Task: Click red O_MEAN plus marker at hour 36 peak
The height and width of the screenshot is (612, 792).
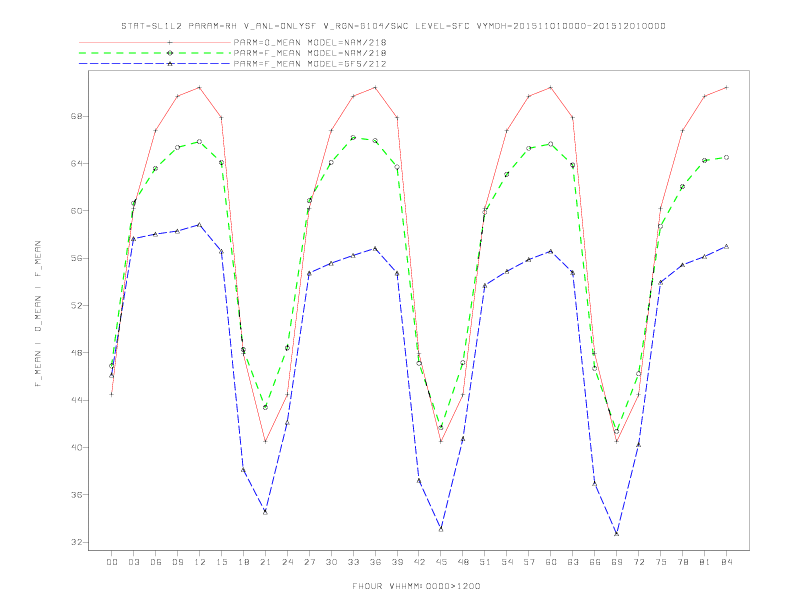Action: point(375,87)
